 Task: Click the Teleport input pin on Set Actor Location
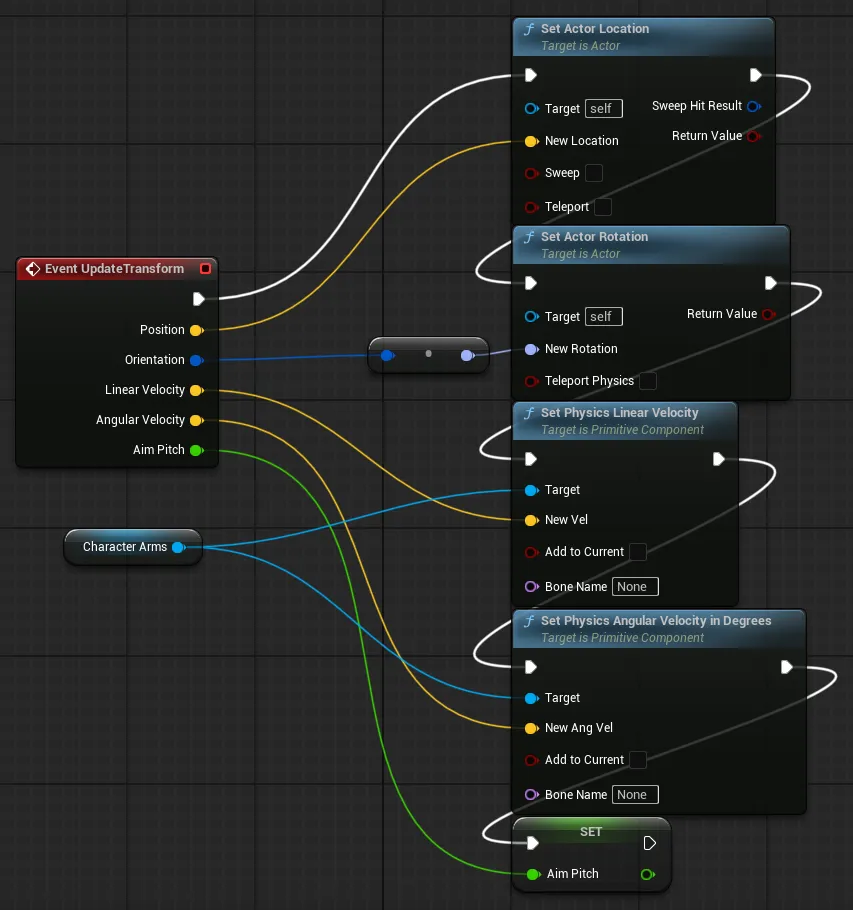tap(532, 207)
